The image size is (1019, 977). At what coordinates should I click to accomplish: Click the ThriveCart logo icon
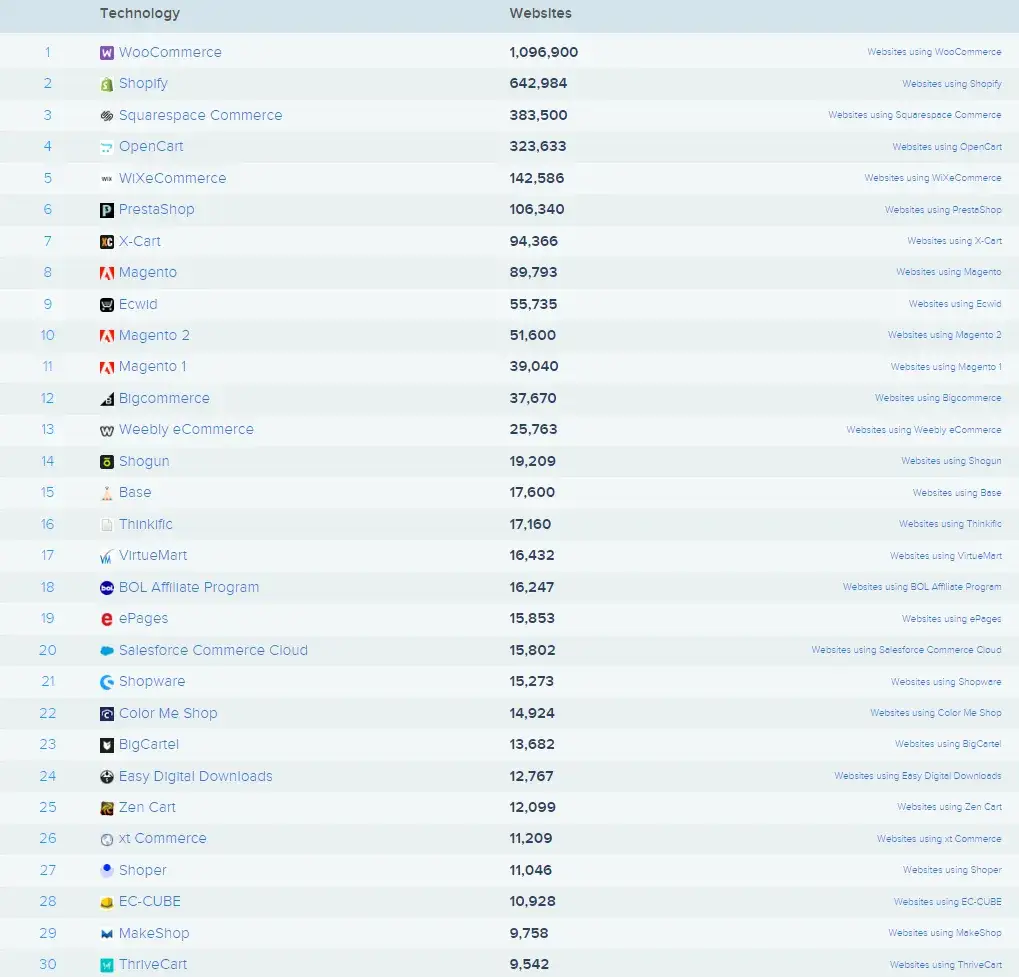(x=107, y=965)
